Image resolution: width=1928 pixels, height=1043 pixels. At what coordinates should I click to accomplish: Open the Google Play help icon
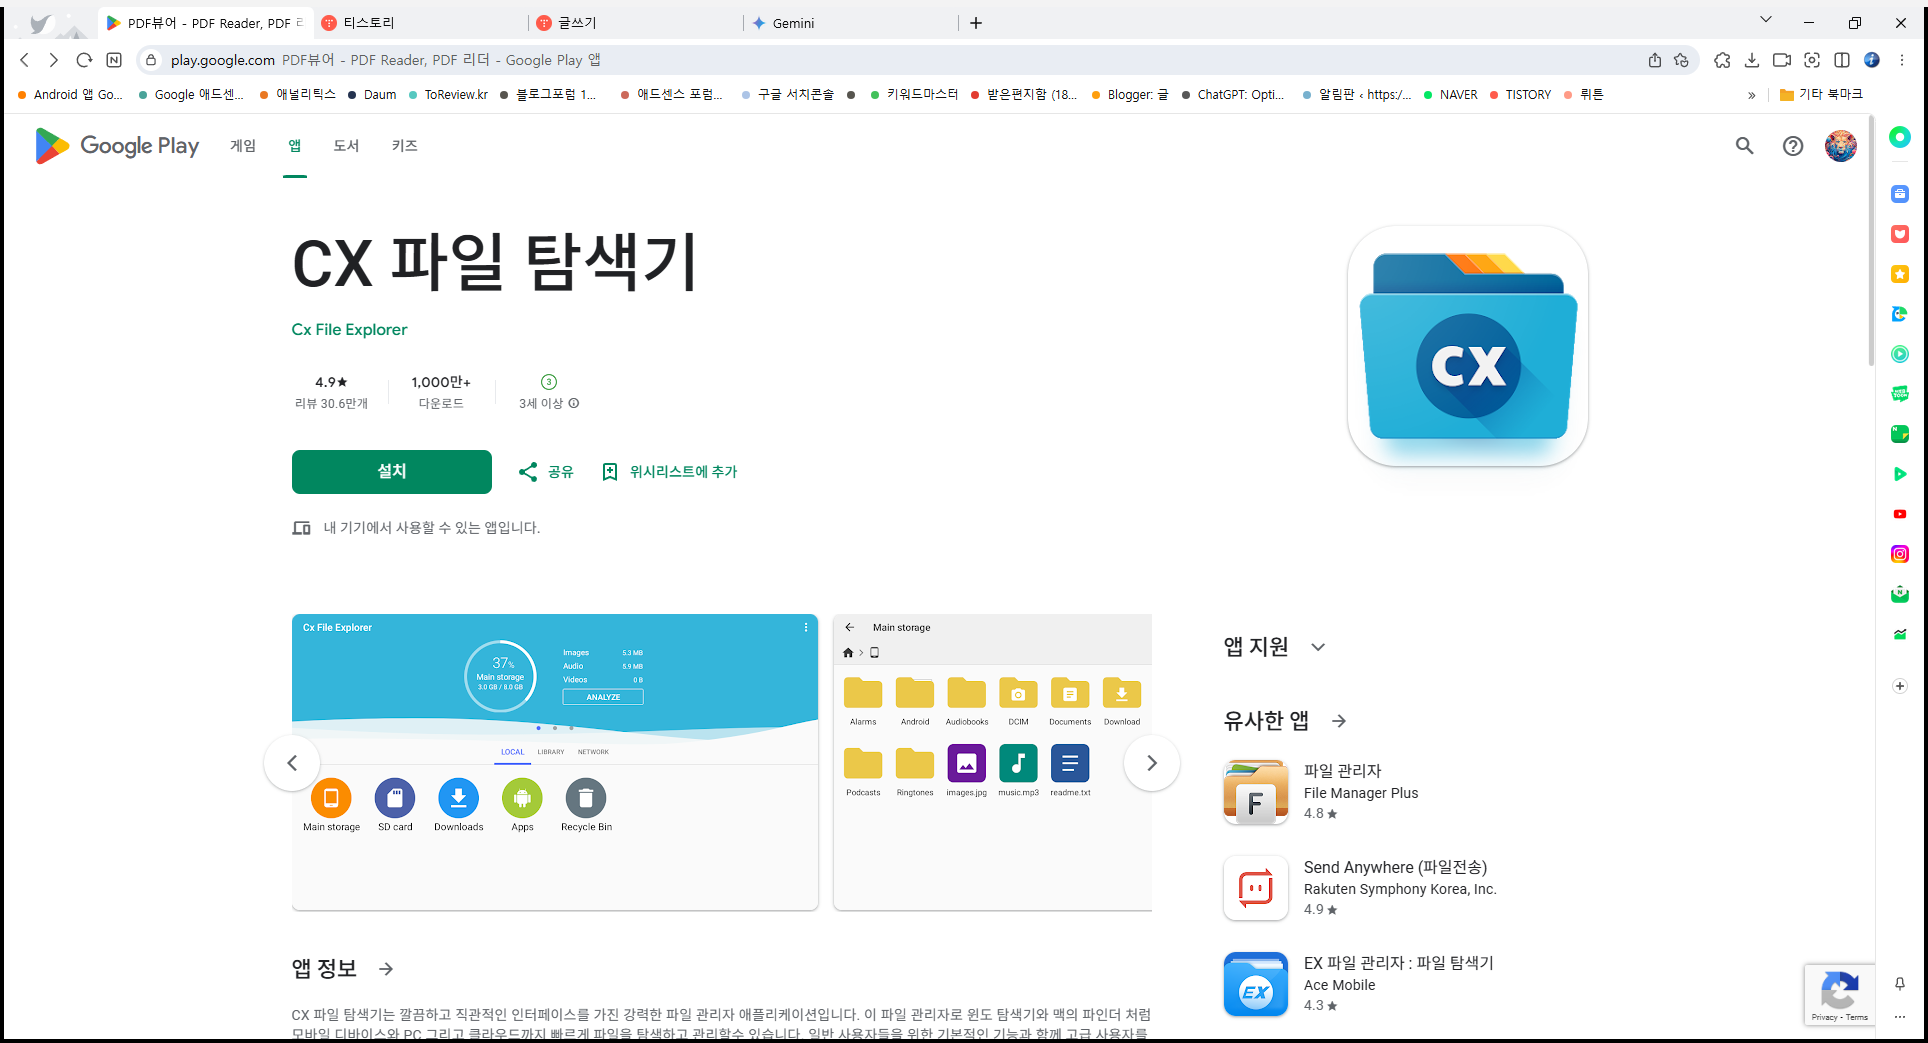click(1793, 146)
